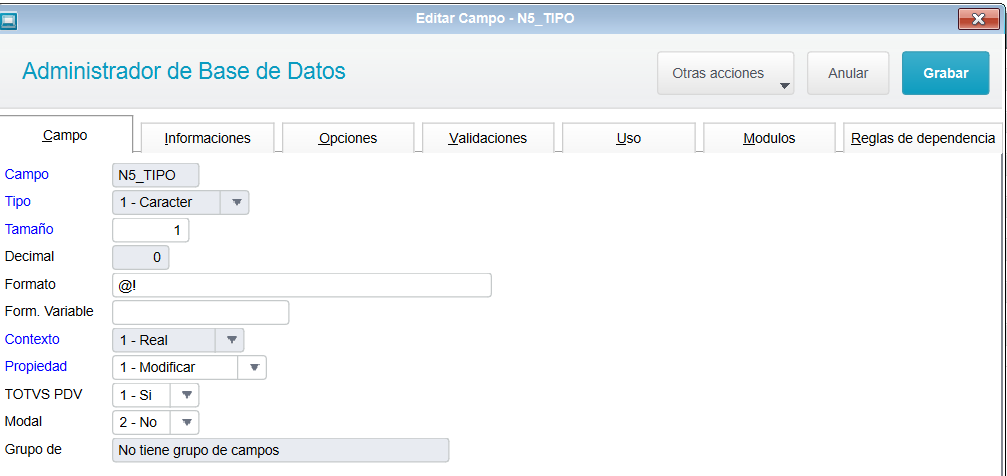
Task: Click the Anular button
Action: tap(848, 73)
